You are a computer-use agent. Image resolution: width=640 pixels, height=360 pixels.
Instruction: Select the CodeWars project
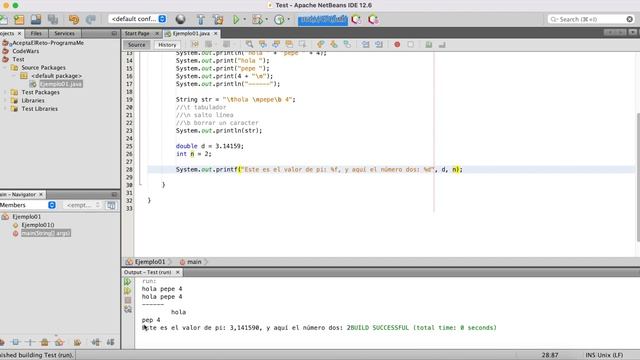[25, 51]
